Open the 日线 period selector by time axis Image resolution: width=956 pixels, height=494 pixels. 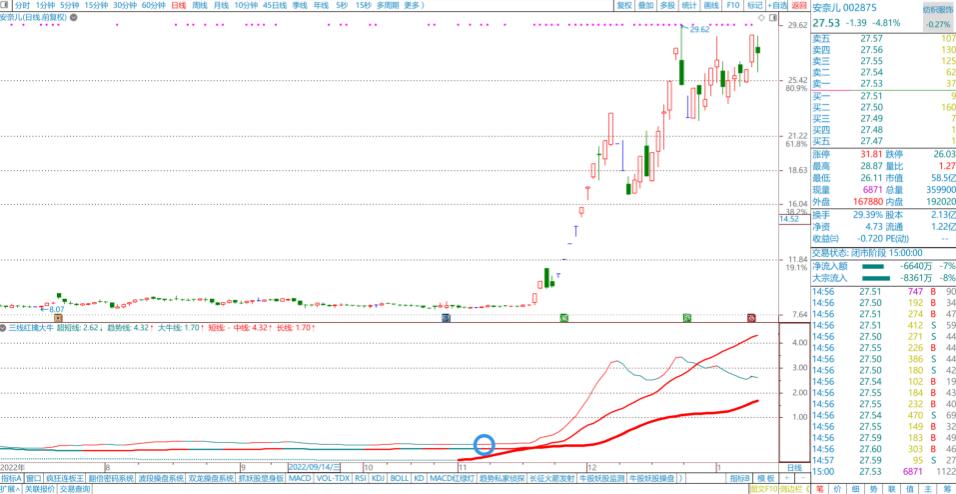(x=794, y=467)
